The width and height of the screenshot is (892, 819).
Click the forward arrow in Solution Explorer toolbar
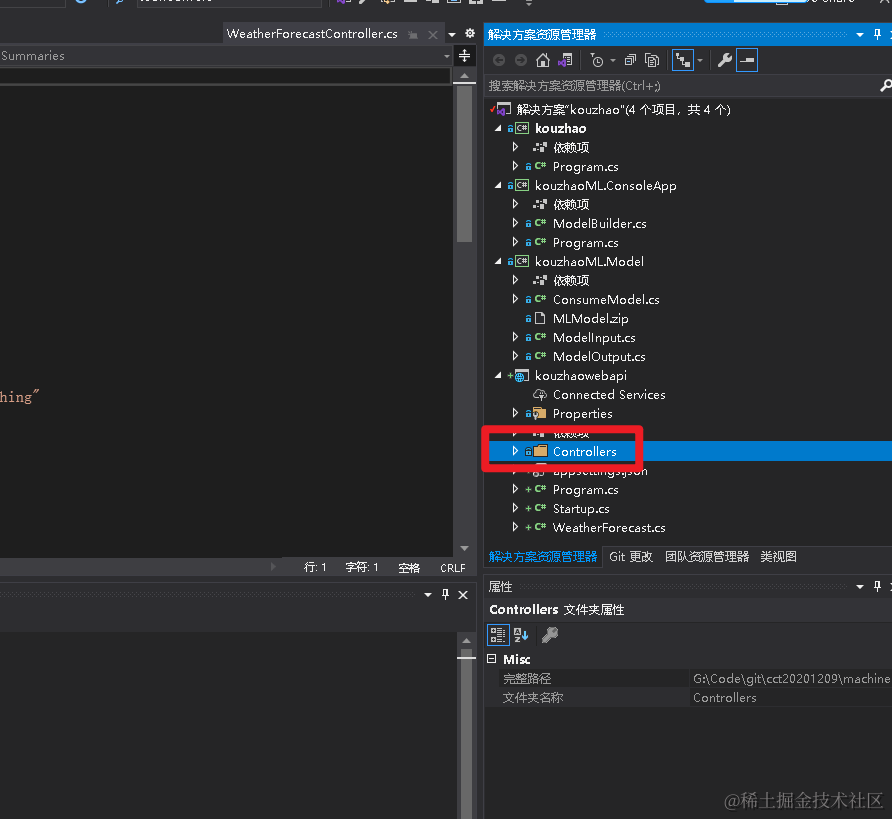521,60
